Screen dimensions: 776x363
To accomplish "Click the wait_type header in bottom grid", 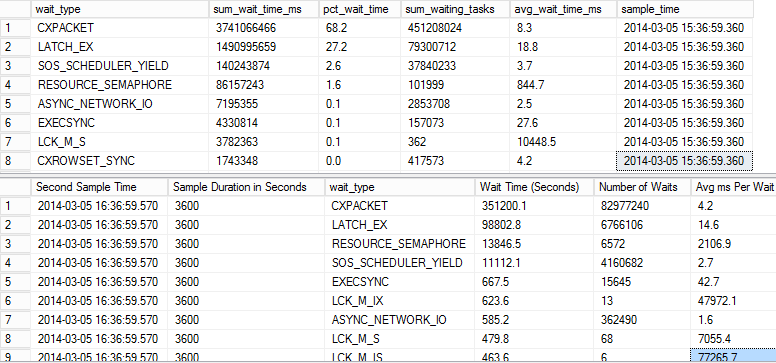I will tap(400, 187).
